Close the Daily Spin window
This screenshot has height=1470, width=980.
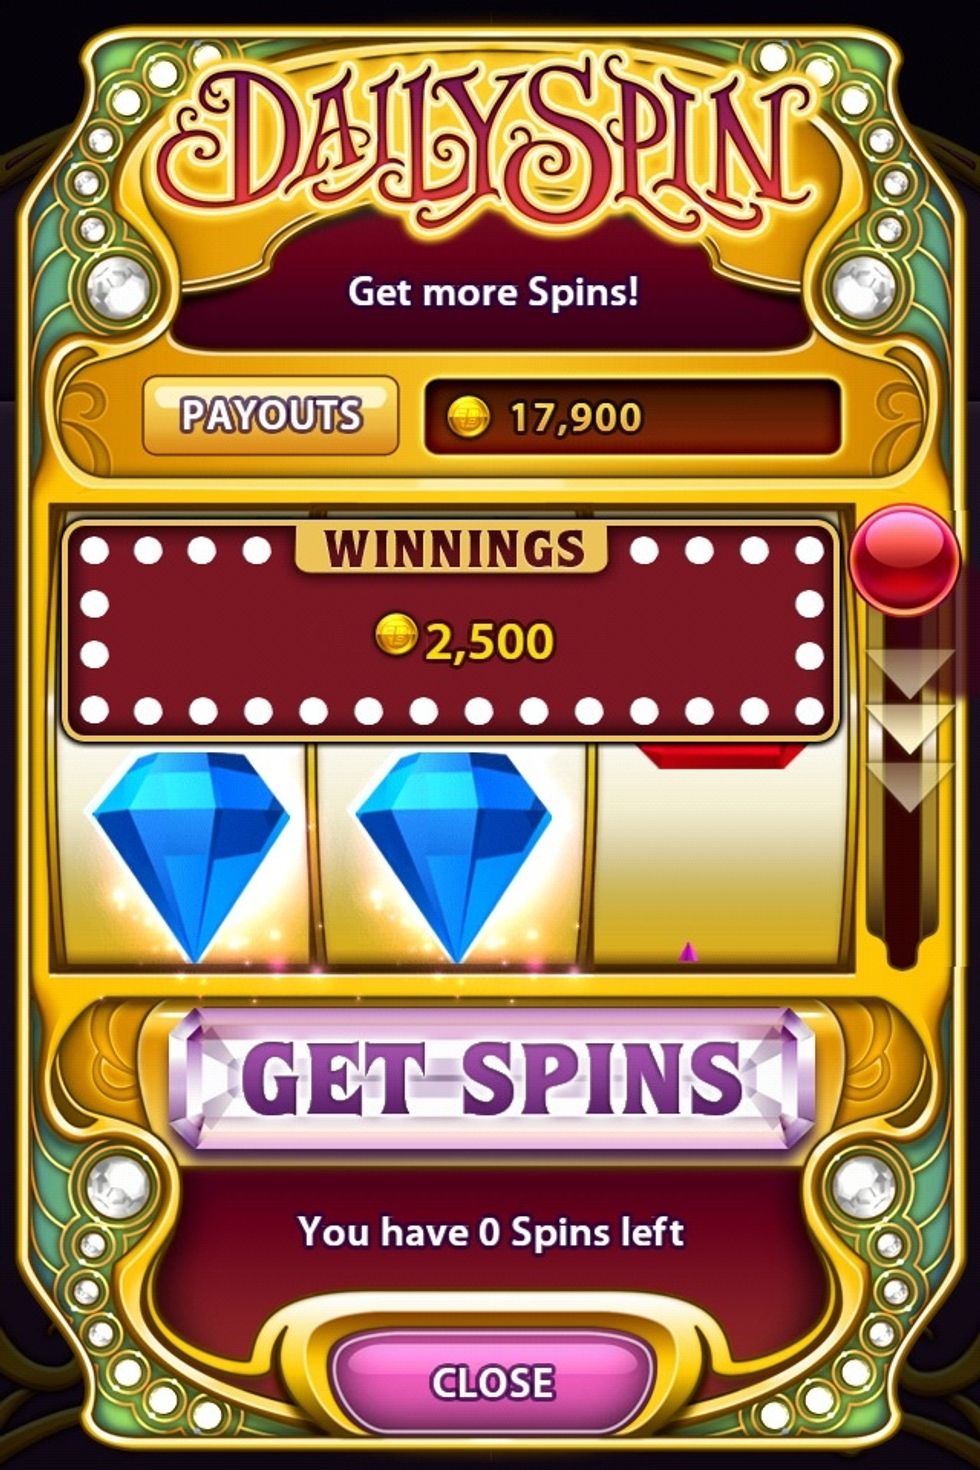(x=491, y=1382)
